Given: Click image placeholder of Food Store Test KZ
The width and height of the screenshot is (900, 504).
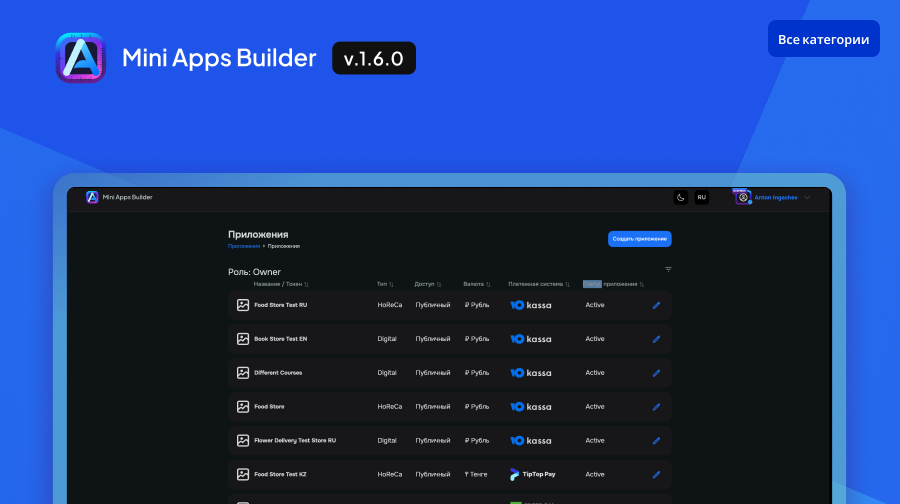Looking at the screenshot, I should (x=243, y=475).
